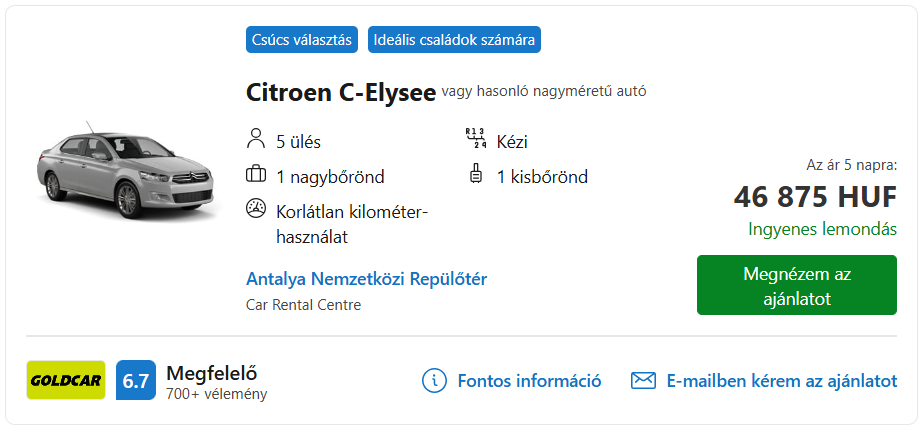Open the 6.7 rating score badge
This screenshot has height=434, width=922.
click(x=136, y=380)
